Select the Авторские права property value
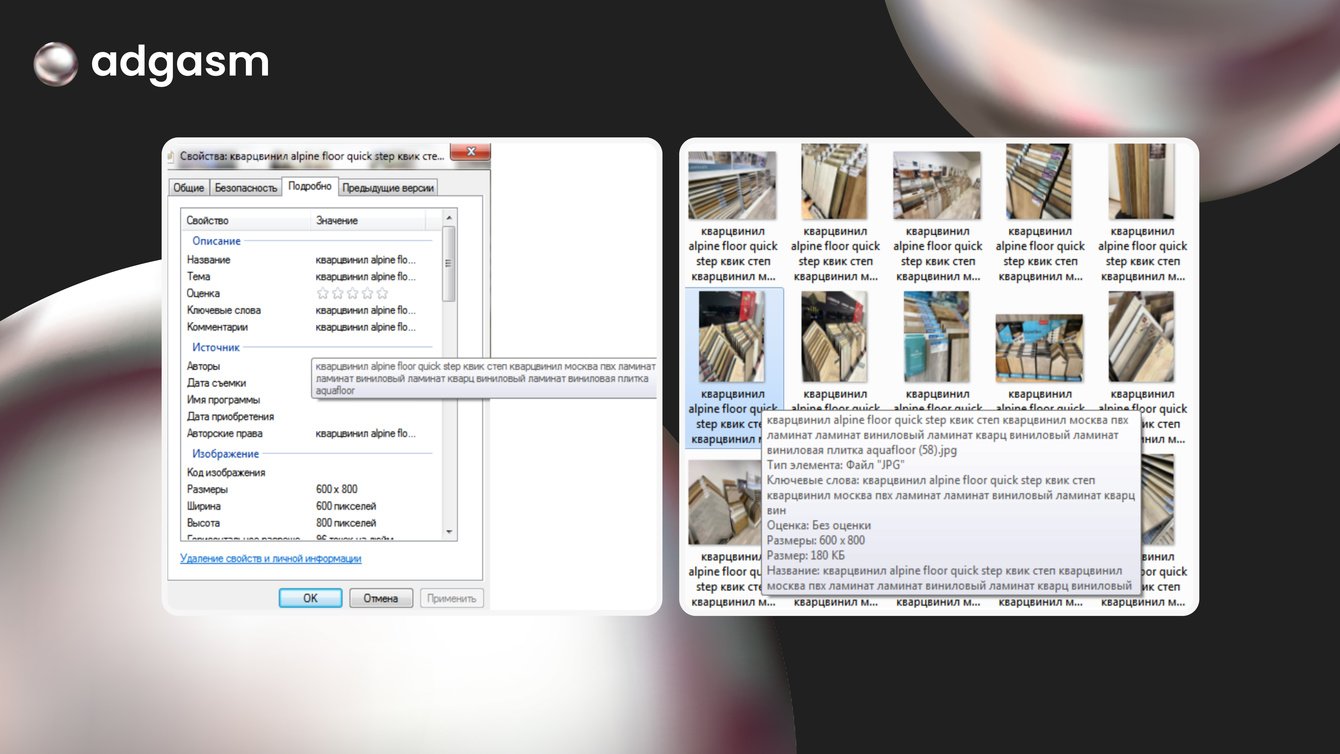 point(365,434)
